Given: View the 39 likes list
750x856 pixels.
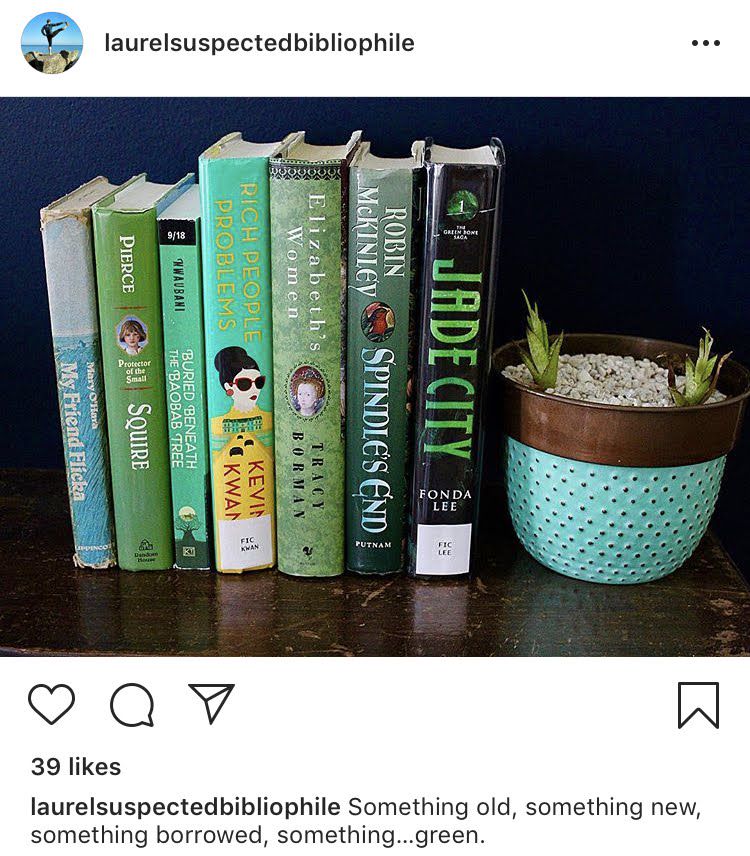Looking at the screenshot, I should pyautogui.click(x=76, y=766).
